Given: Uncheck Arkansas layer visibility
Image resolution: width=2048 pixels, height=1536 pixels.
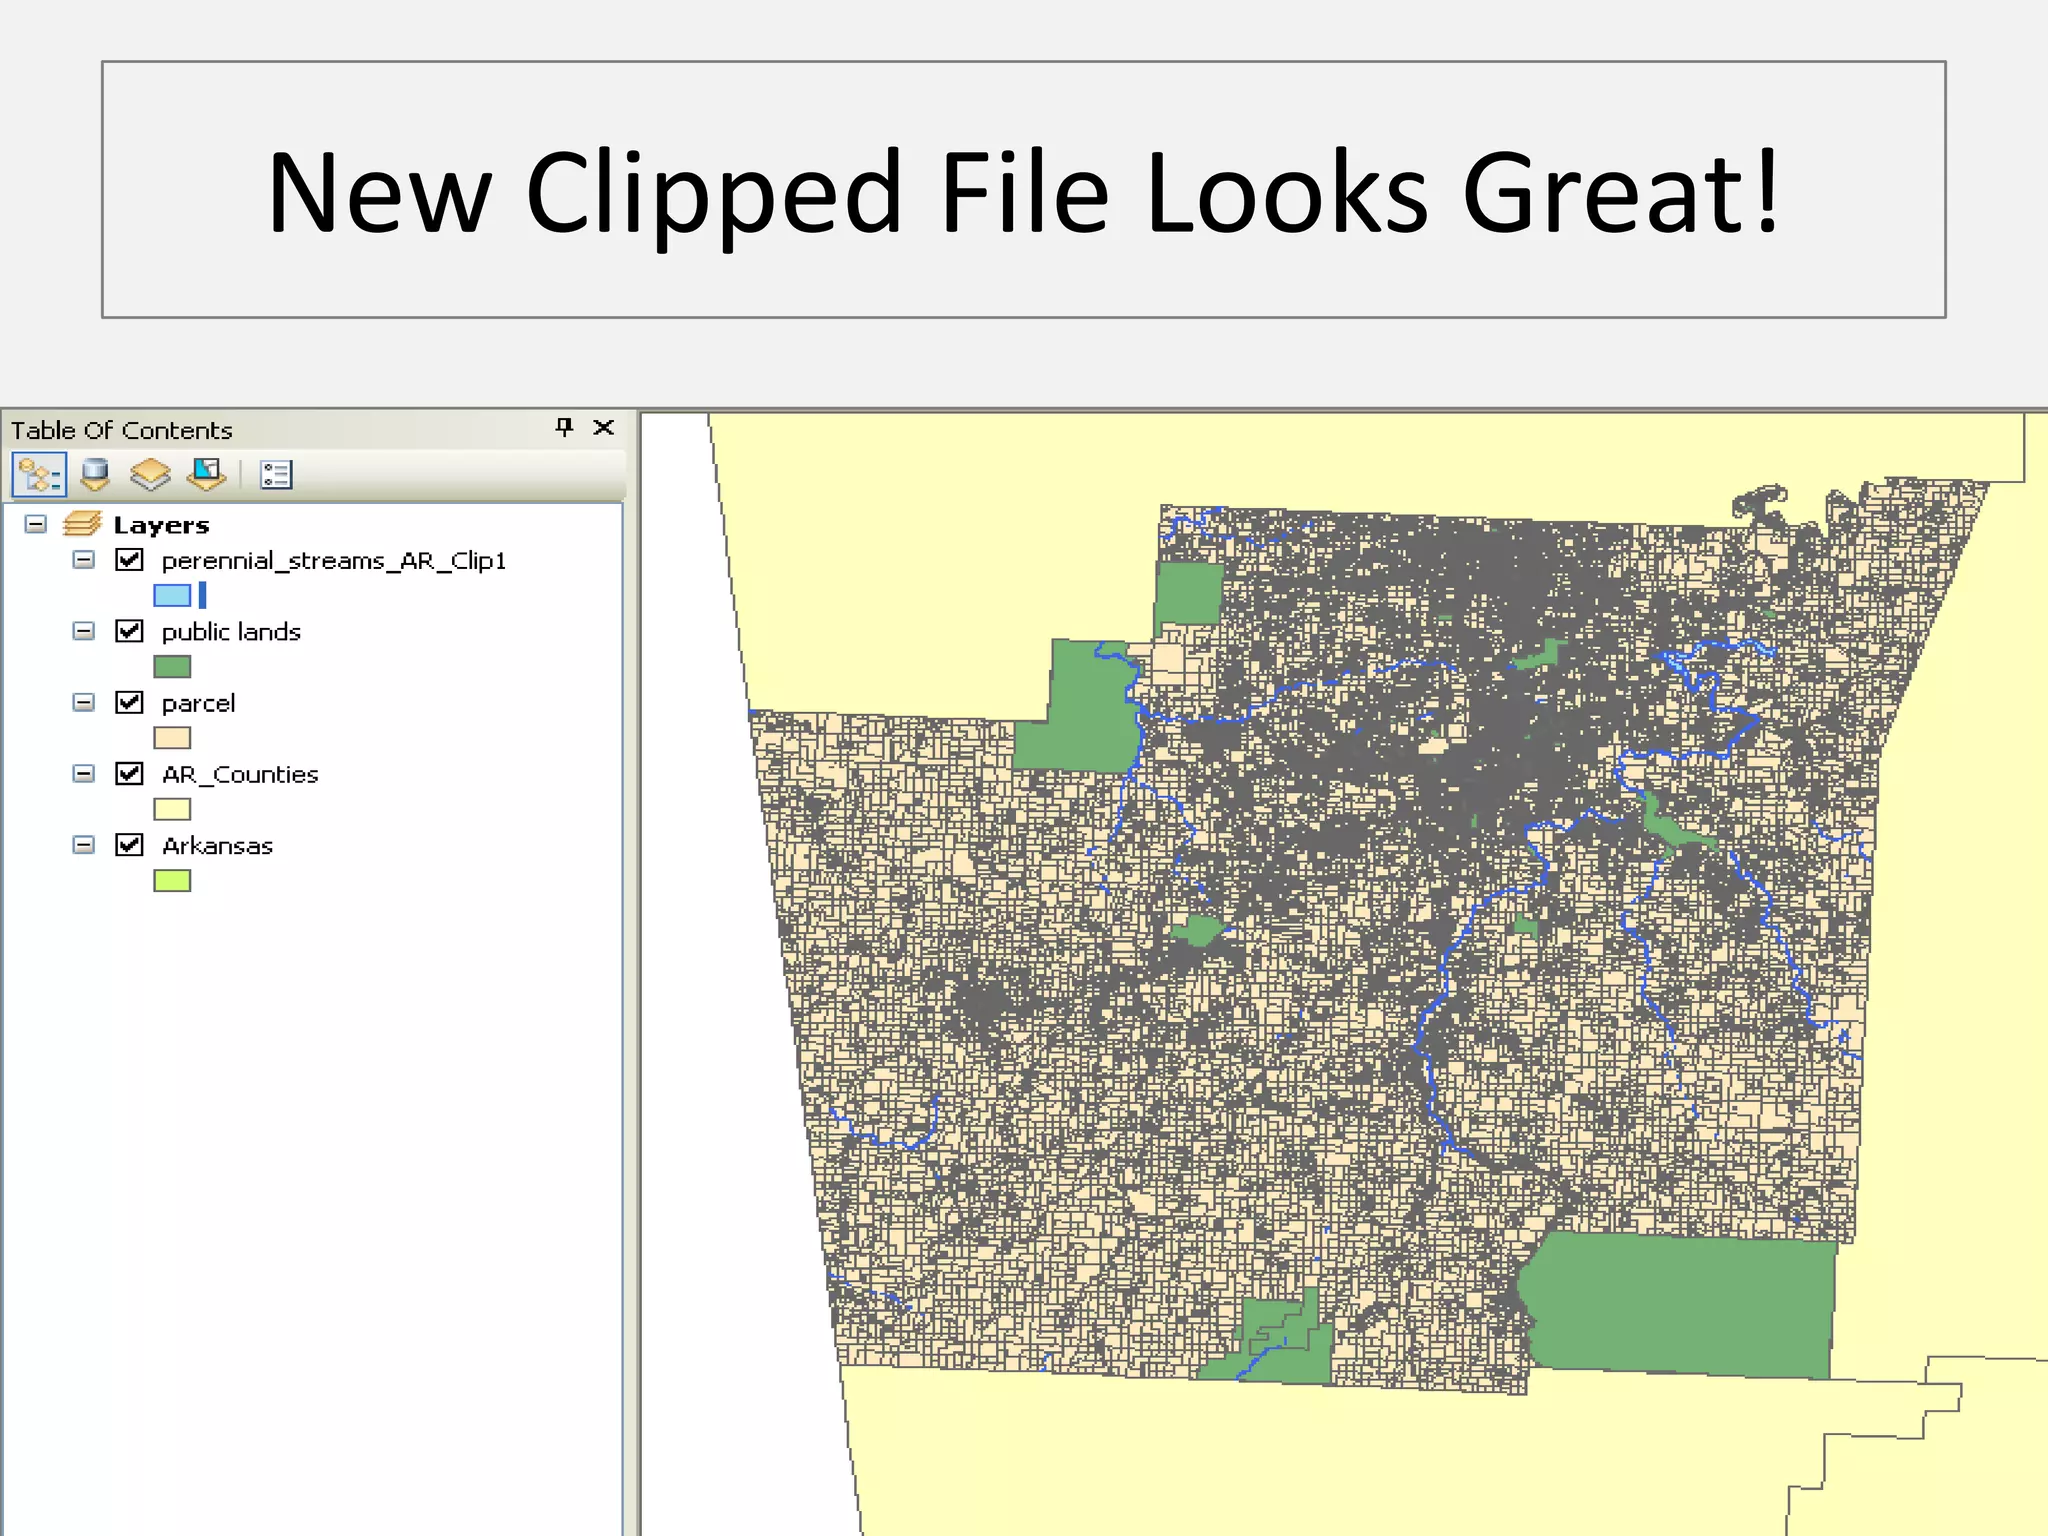Looking at the screenshot, I should point(129,845).
